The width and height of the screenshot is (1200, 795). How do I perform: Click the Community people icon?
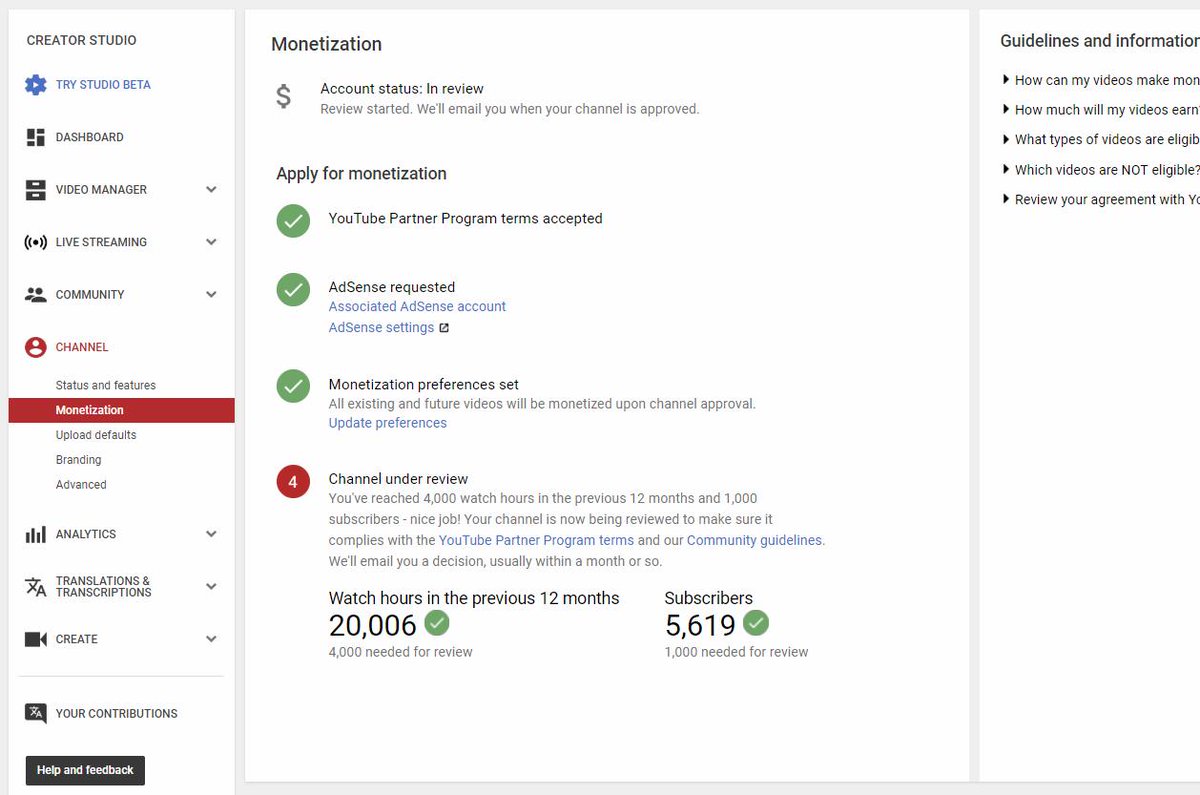point(36,295)
